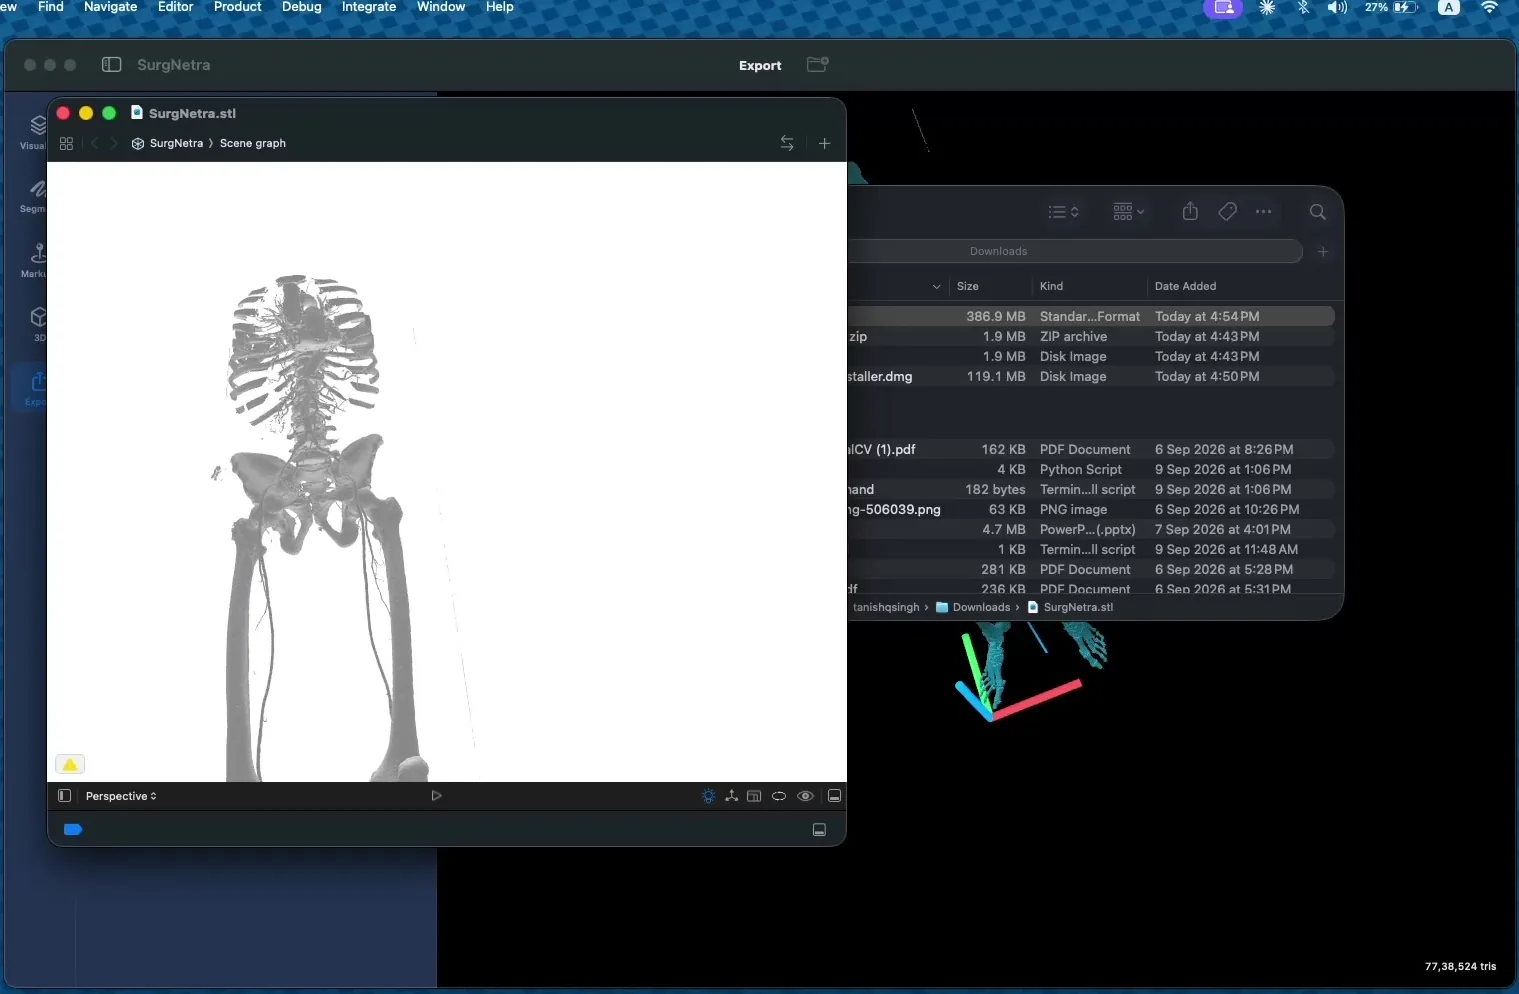Open the Finder more actions ellipsis

point(1264,212)
